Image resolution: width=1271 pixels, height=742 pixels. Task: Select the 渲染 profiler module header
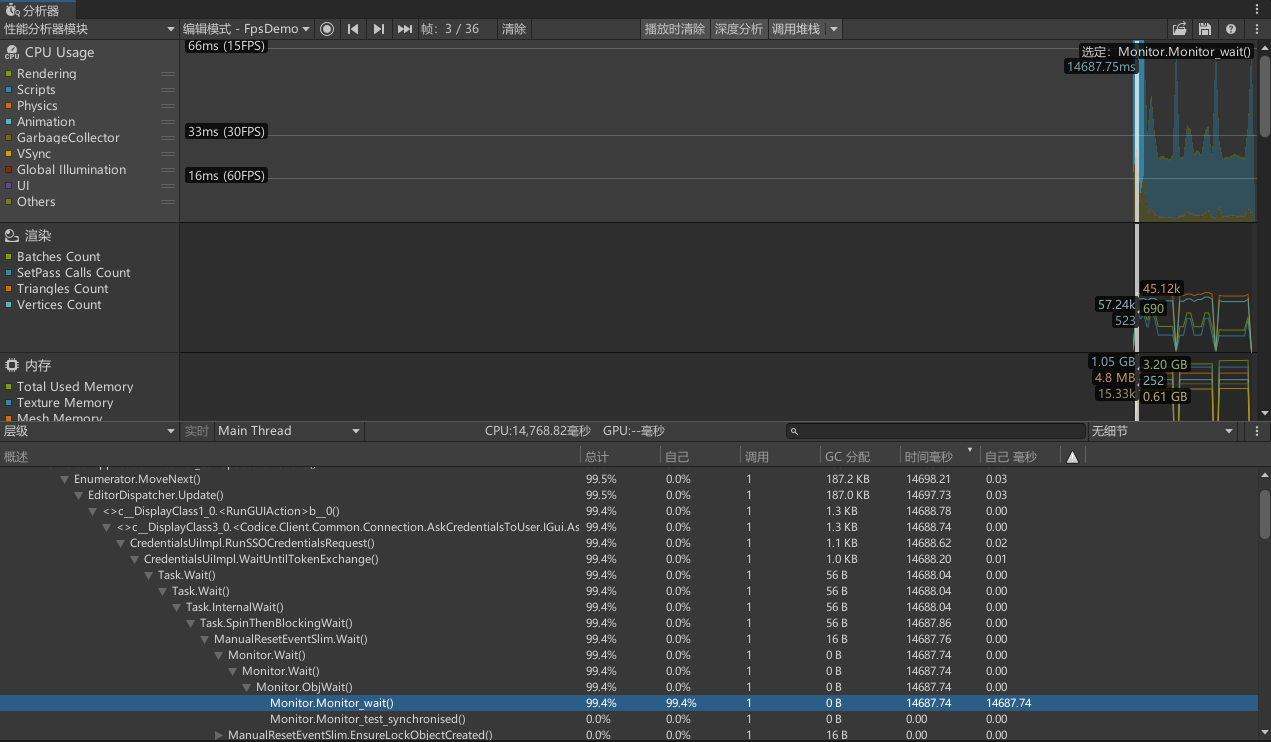coord(40,235)
